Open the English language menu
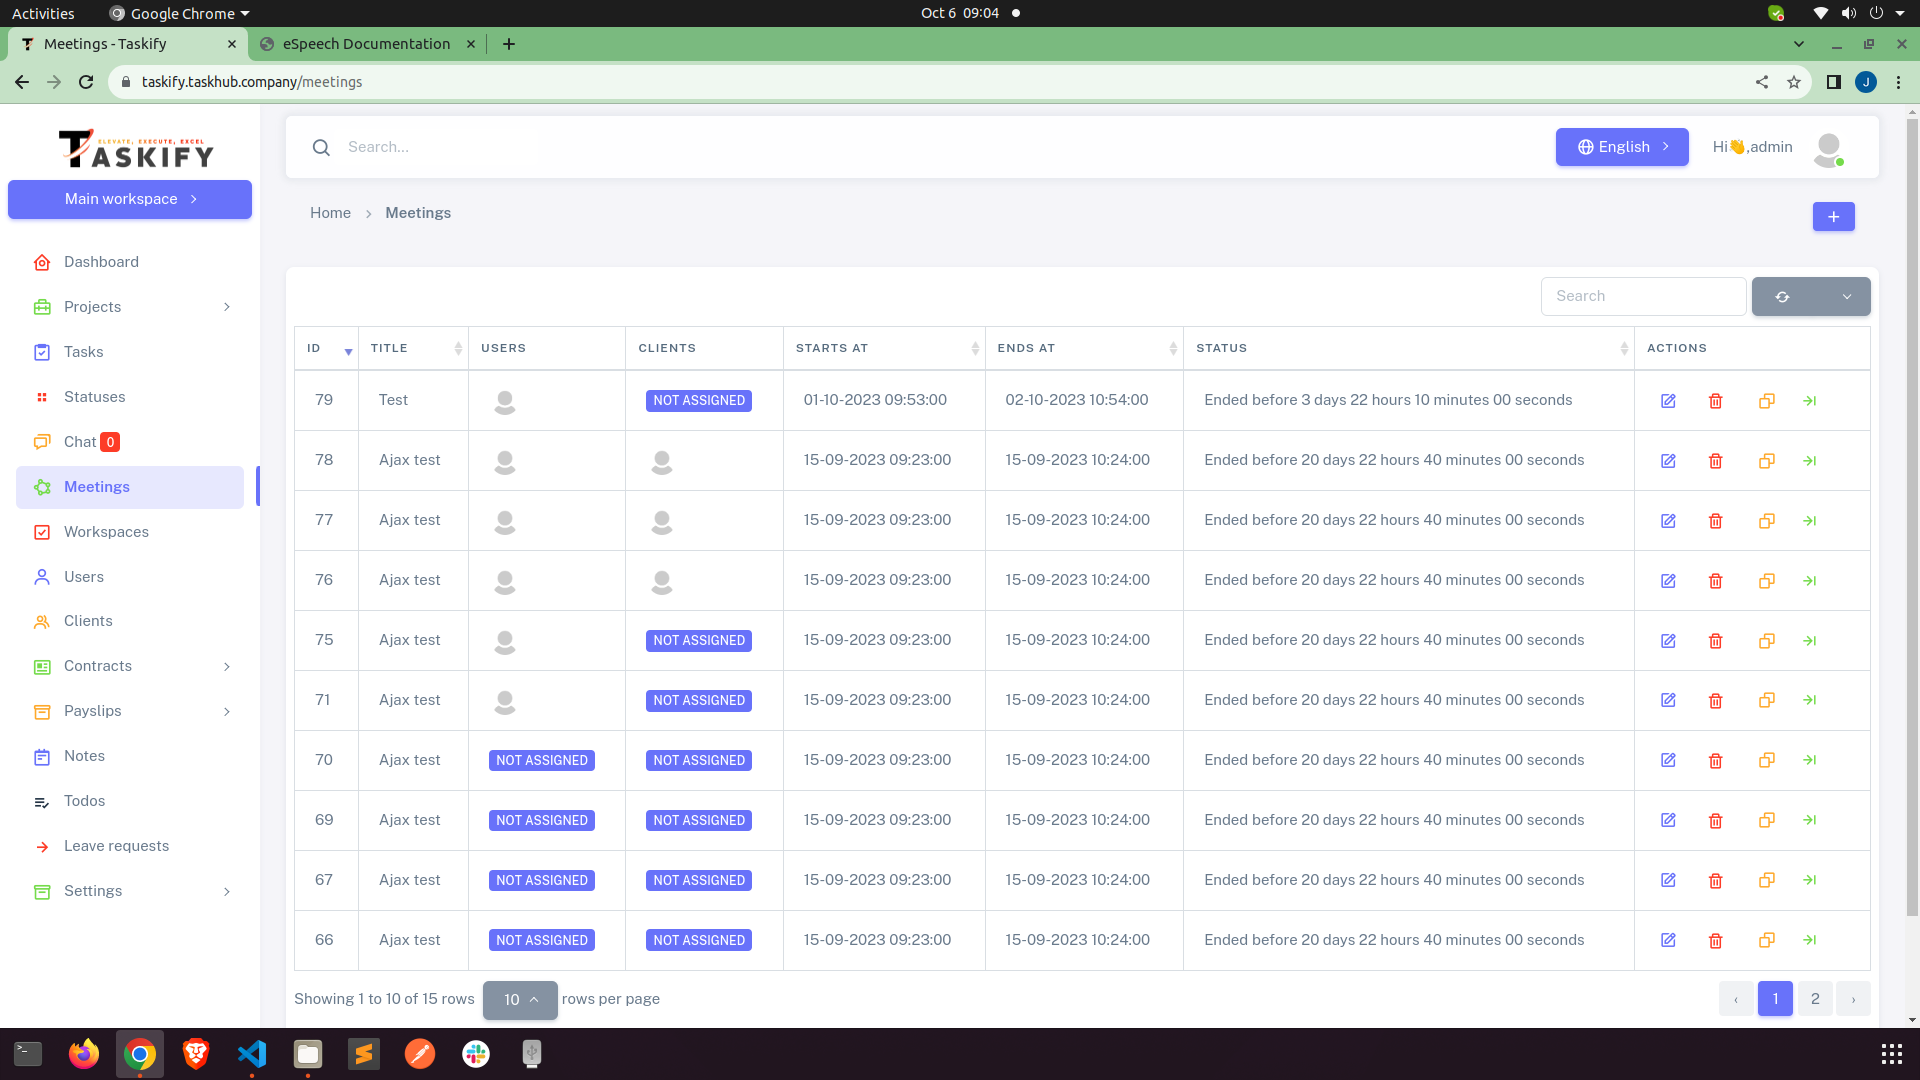This screenshot has height=1080, width=1920. click(x=1621, y=146)
